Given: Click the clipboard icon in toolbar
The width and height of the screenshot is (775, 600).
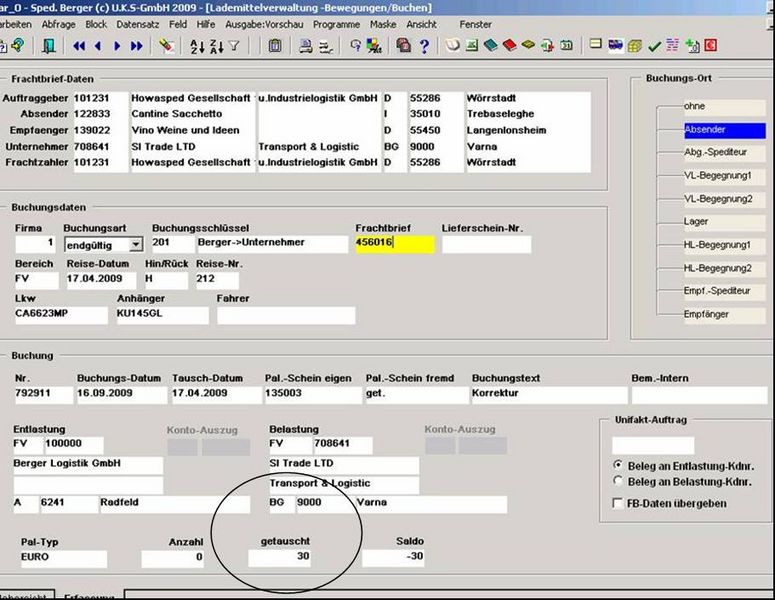Looking at the screenshot, I should 275,46.
